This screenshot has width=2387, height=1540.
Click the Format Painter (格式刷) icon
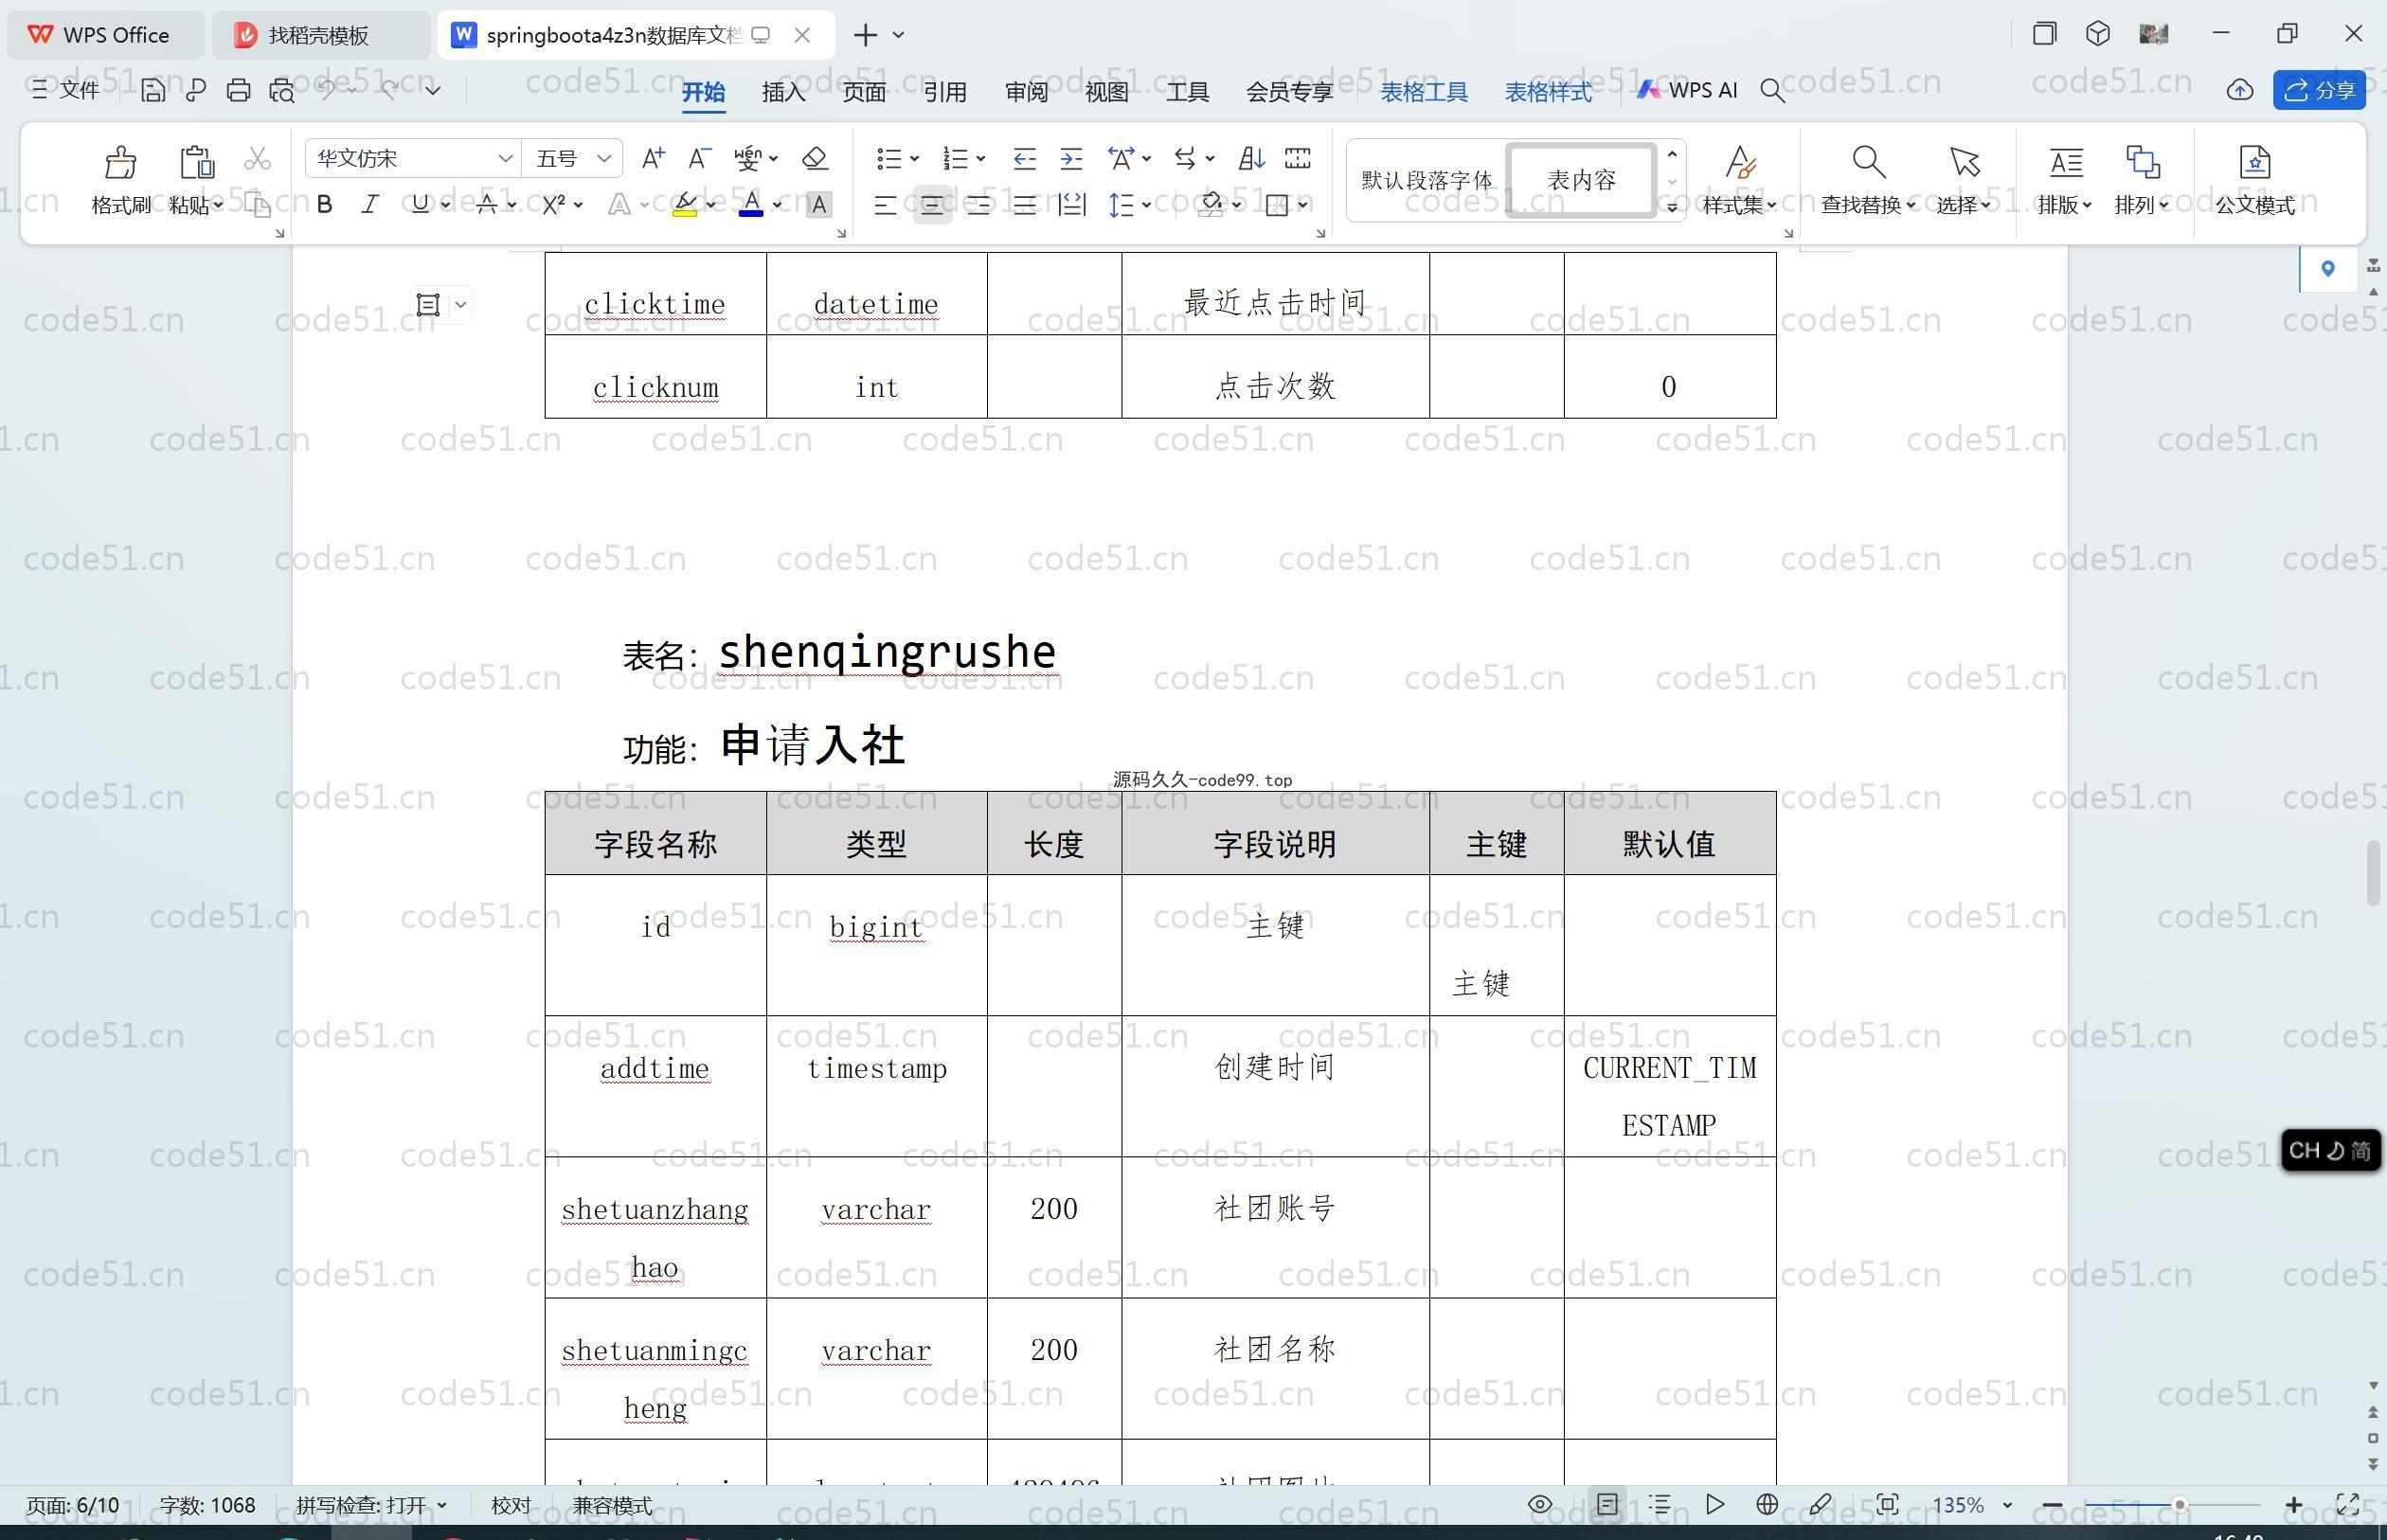click(x=120, y=162)
